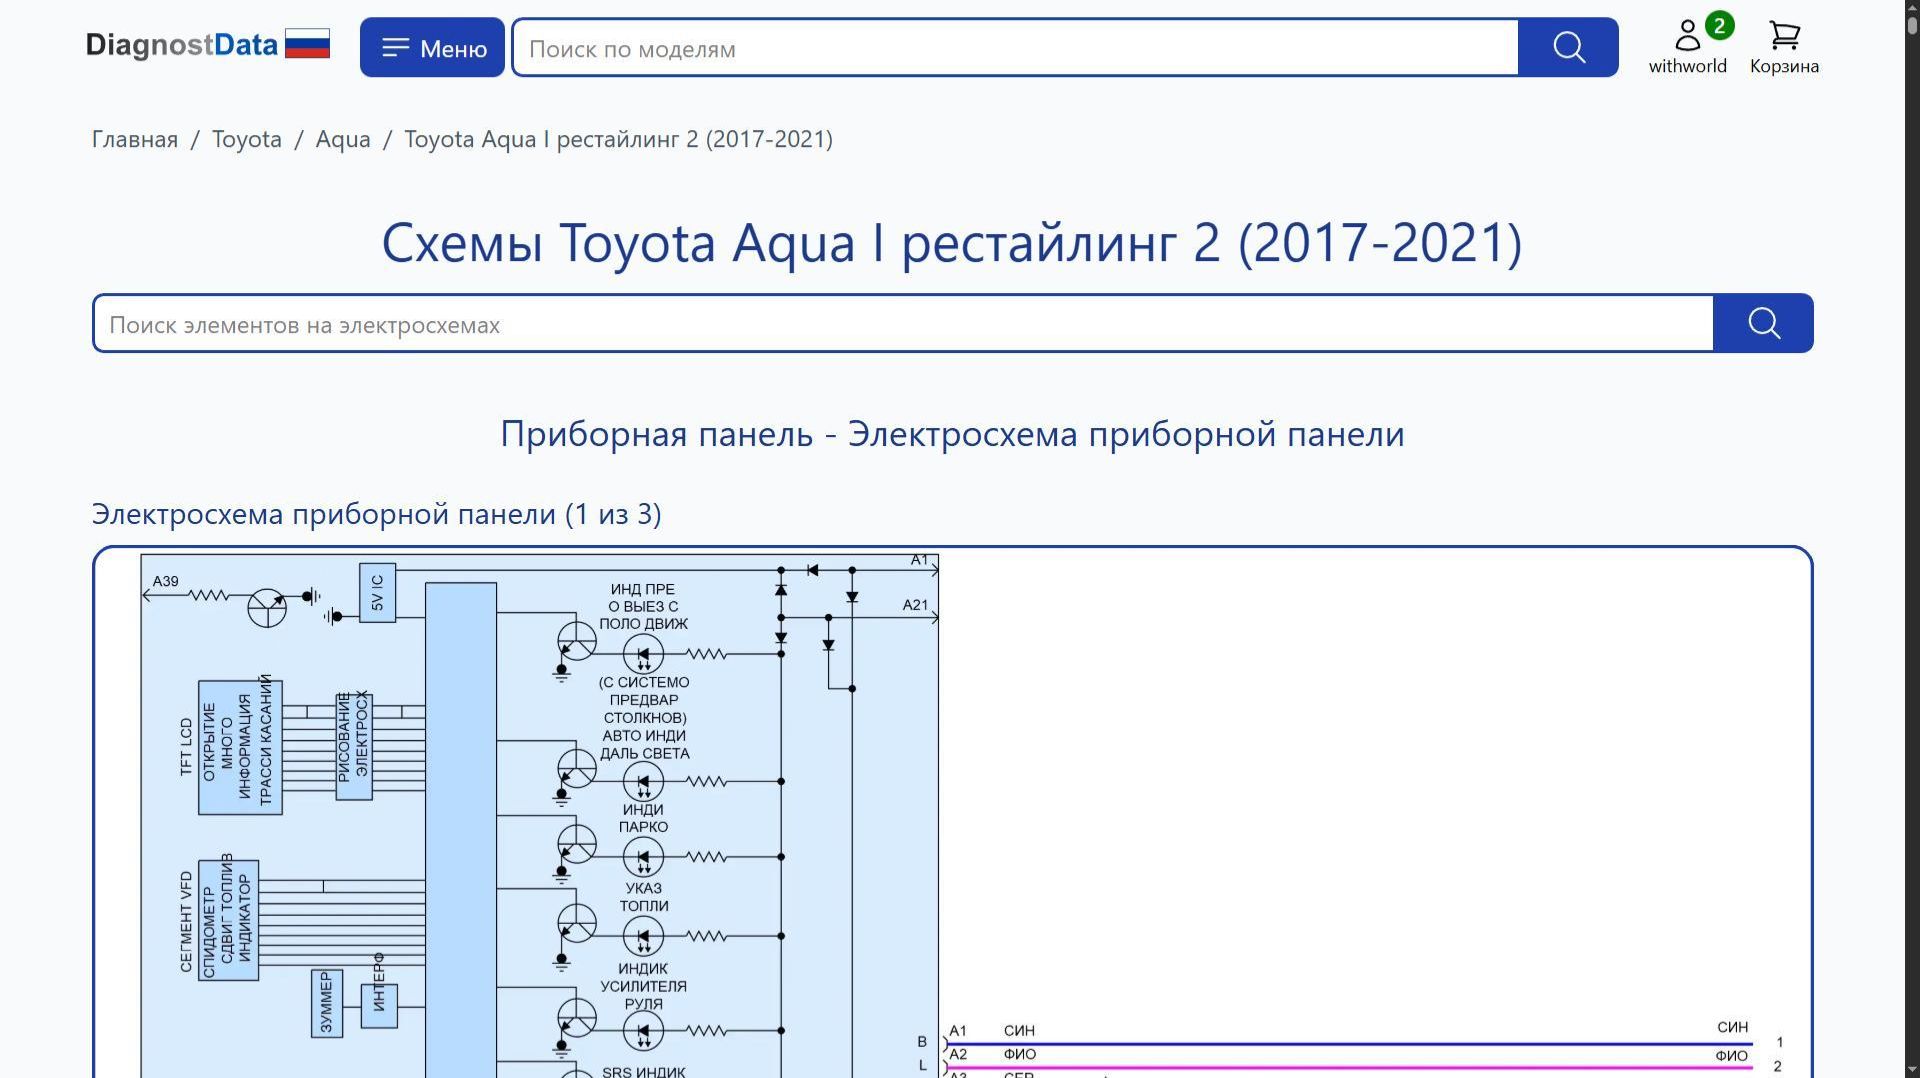Click the 5V IC block in diagram
Screen dimensions: 1920x1078
pos(377,593)
